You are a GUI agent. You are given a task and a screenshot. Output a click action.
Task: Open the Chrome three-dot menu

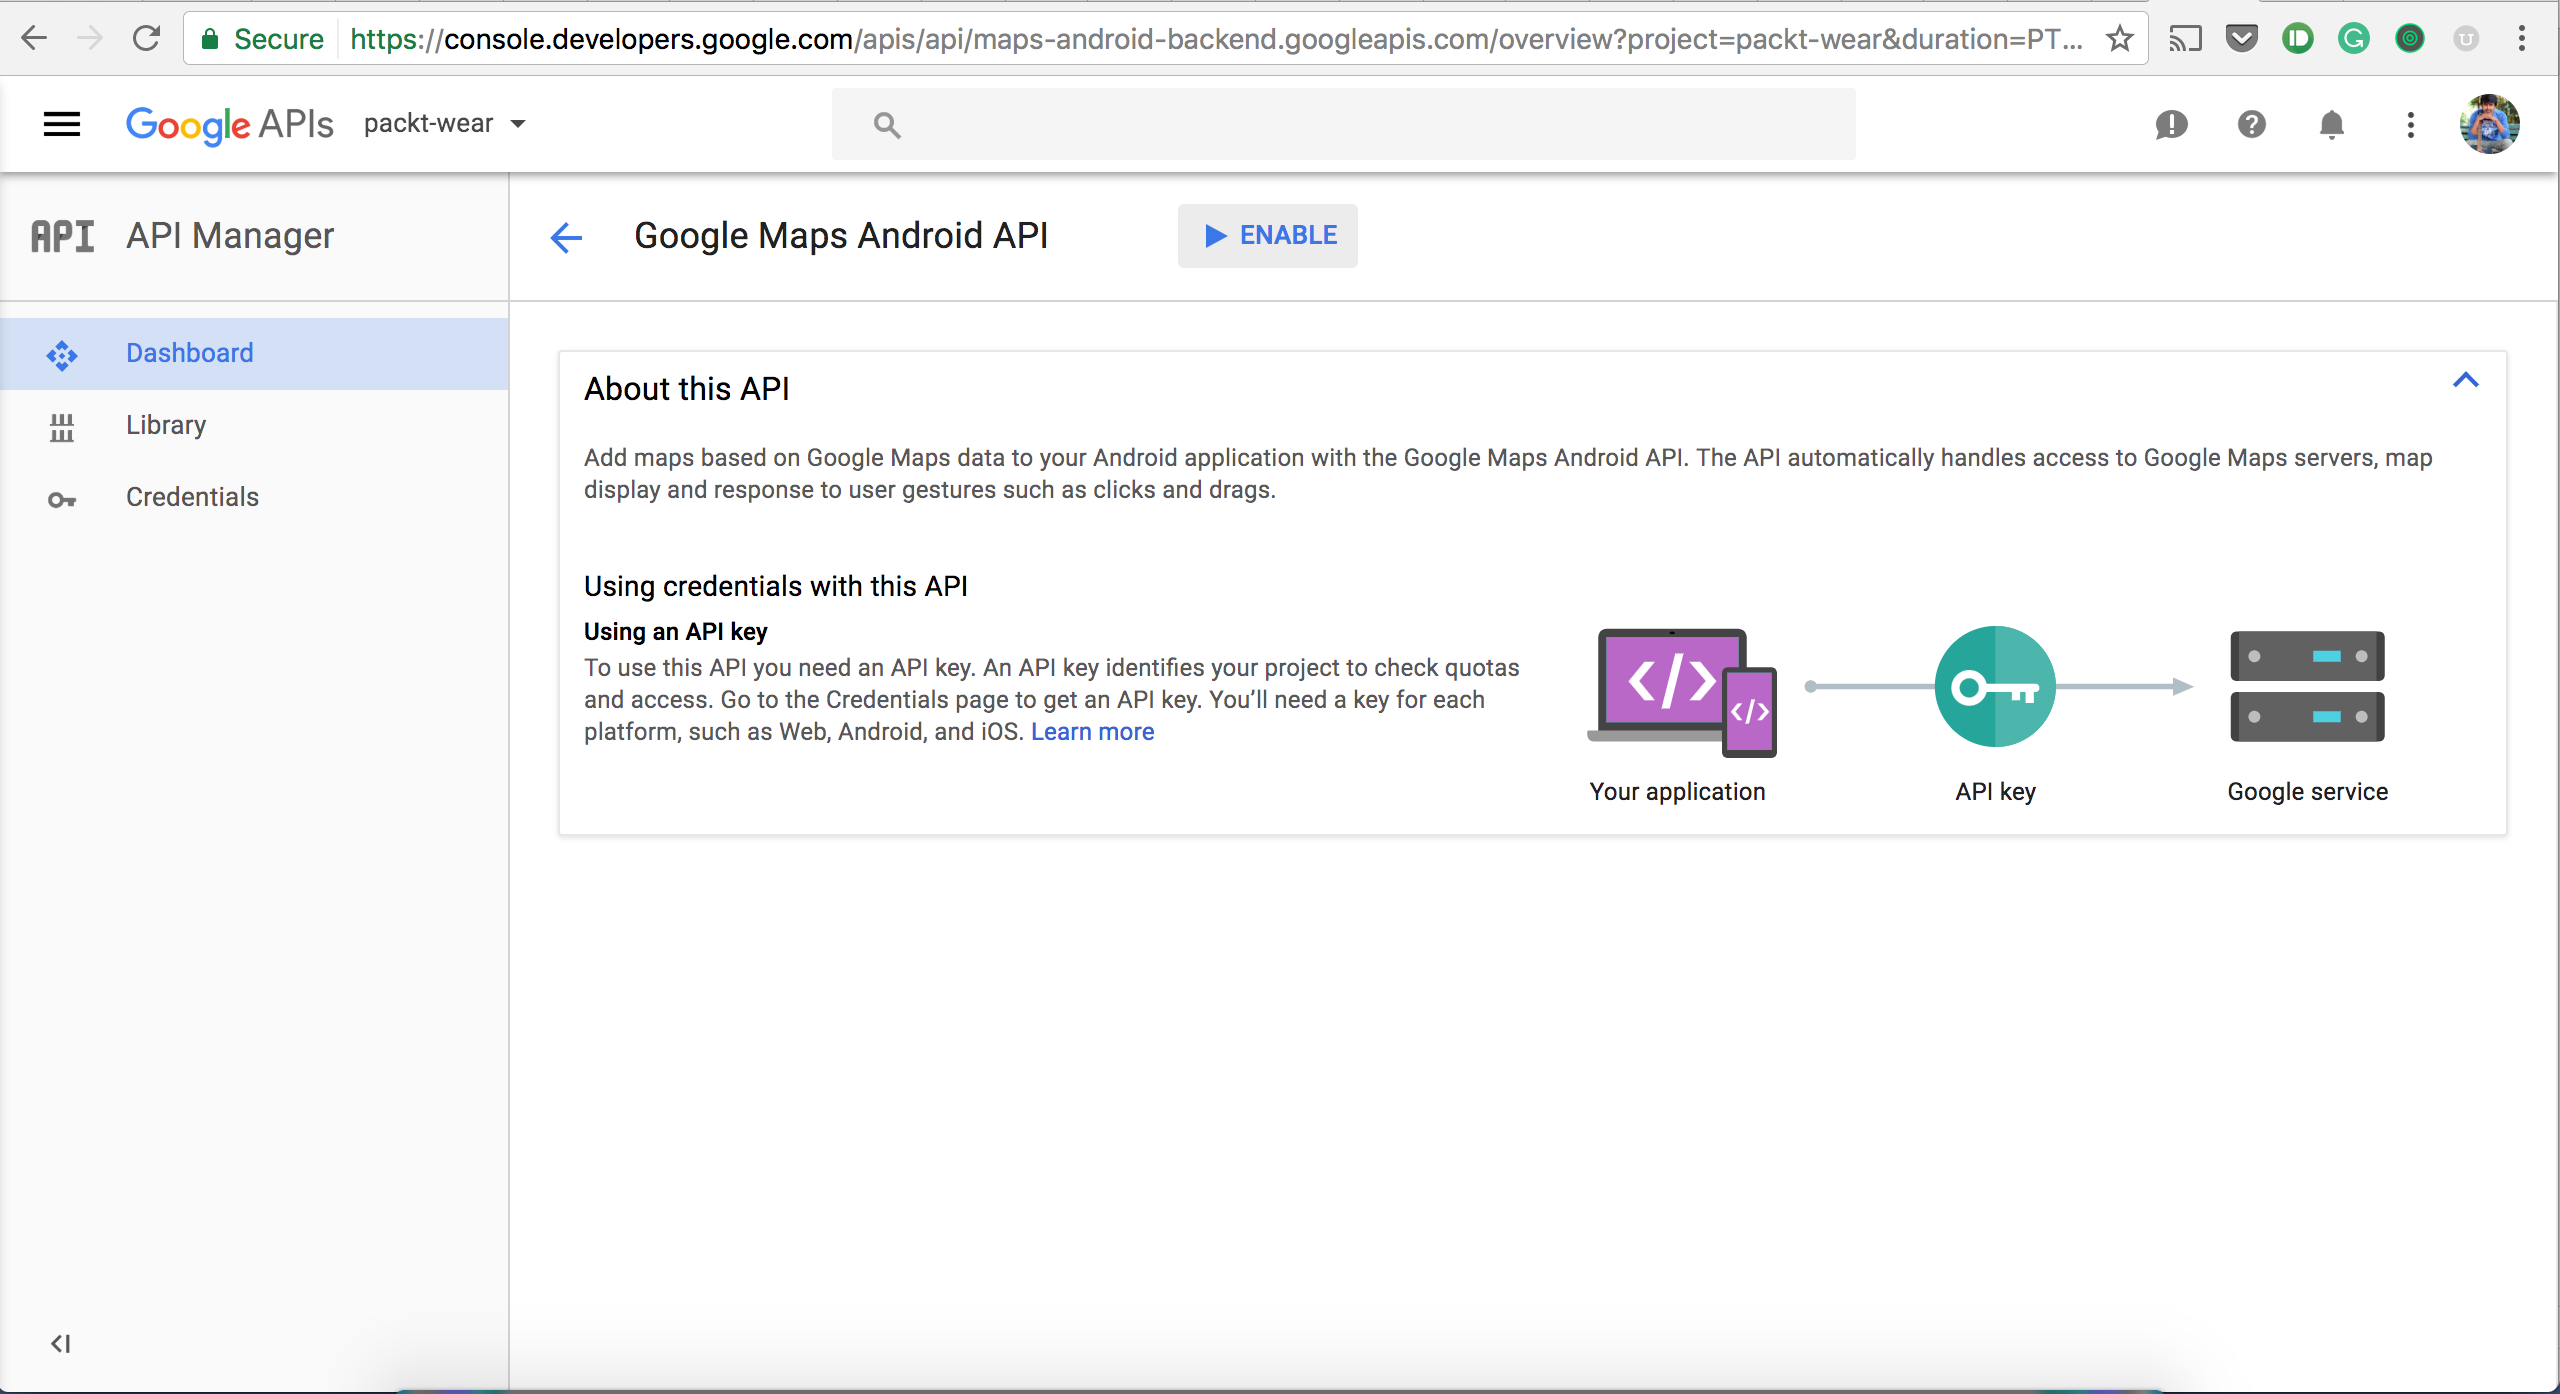[x=2522, y=39]
